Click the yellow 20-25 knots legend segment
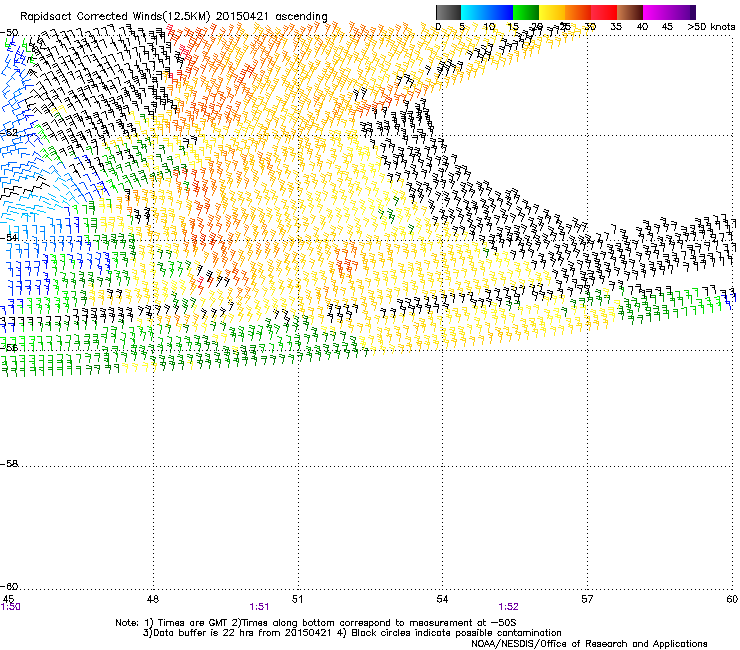Screen dimensions: 740x650 tap(552, 12)
